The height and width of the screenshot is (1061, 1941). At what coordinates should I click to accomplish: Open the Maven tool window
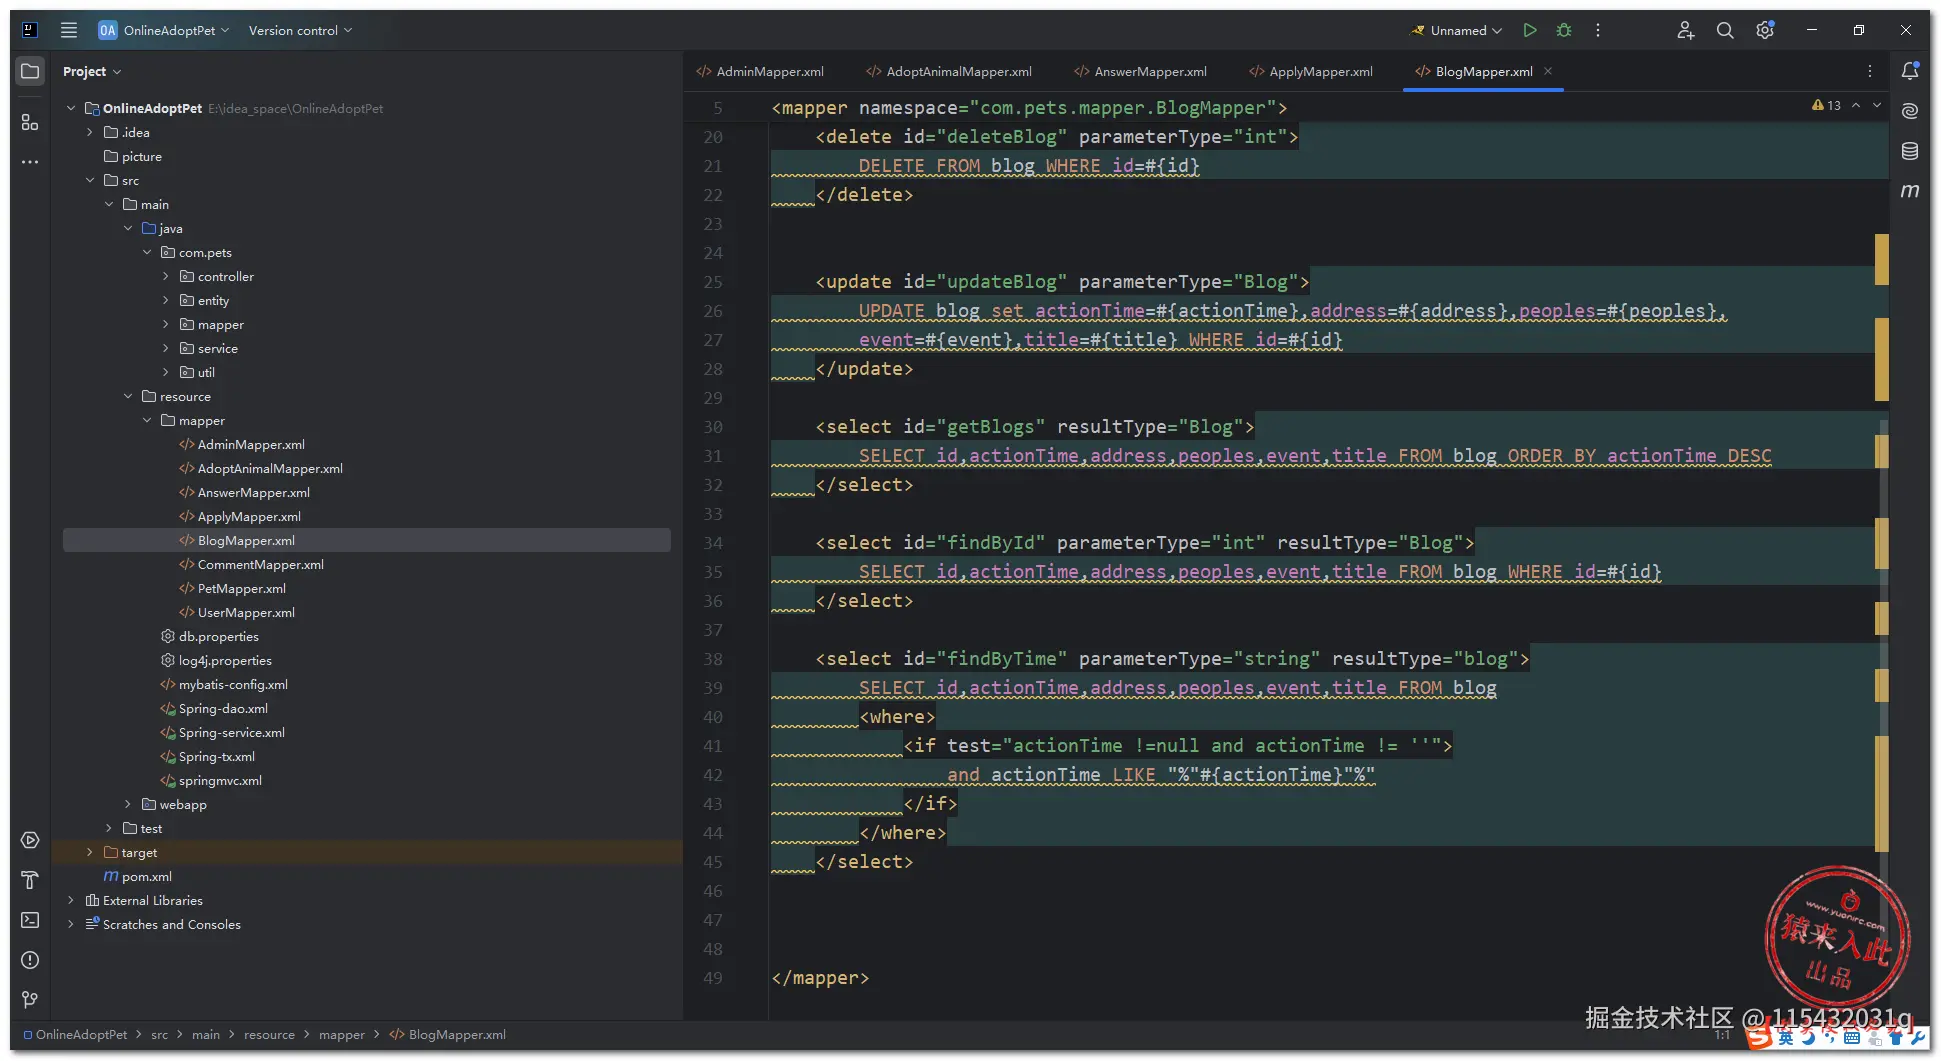[1910, 191]
